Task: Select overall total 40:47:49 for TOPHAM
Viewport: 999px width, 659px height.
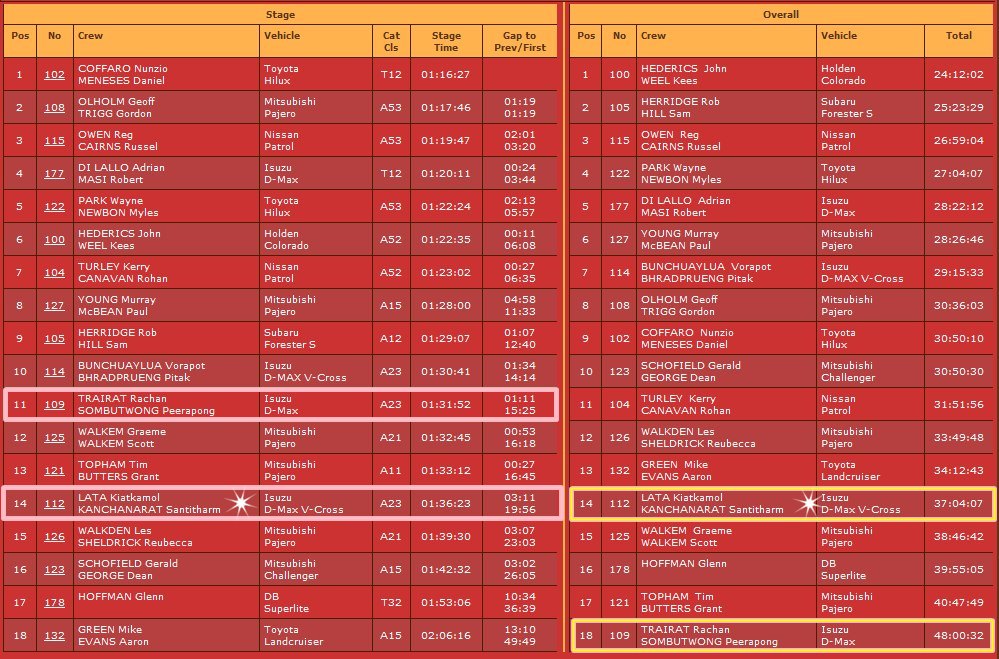Action: click(x=959, y=602)
